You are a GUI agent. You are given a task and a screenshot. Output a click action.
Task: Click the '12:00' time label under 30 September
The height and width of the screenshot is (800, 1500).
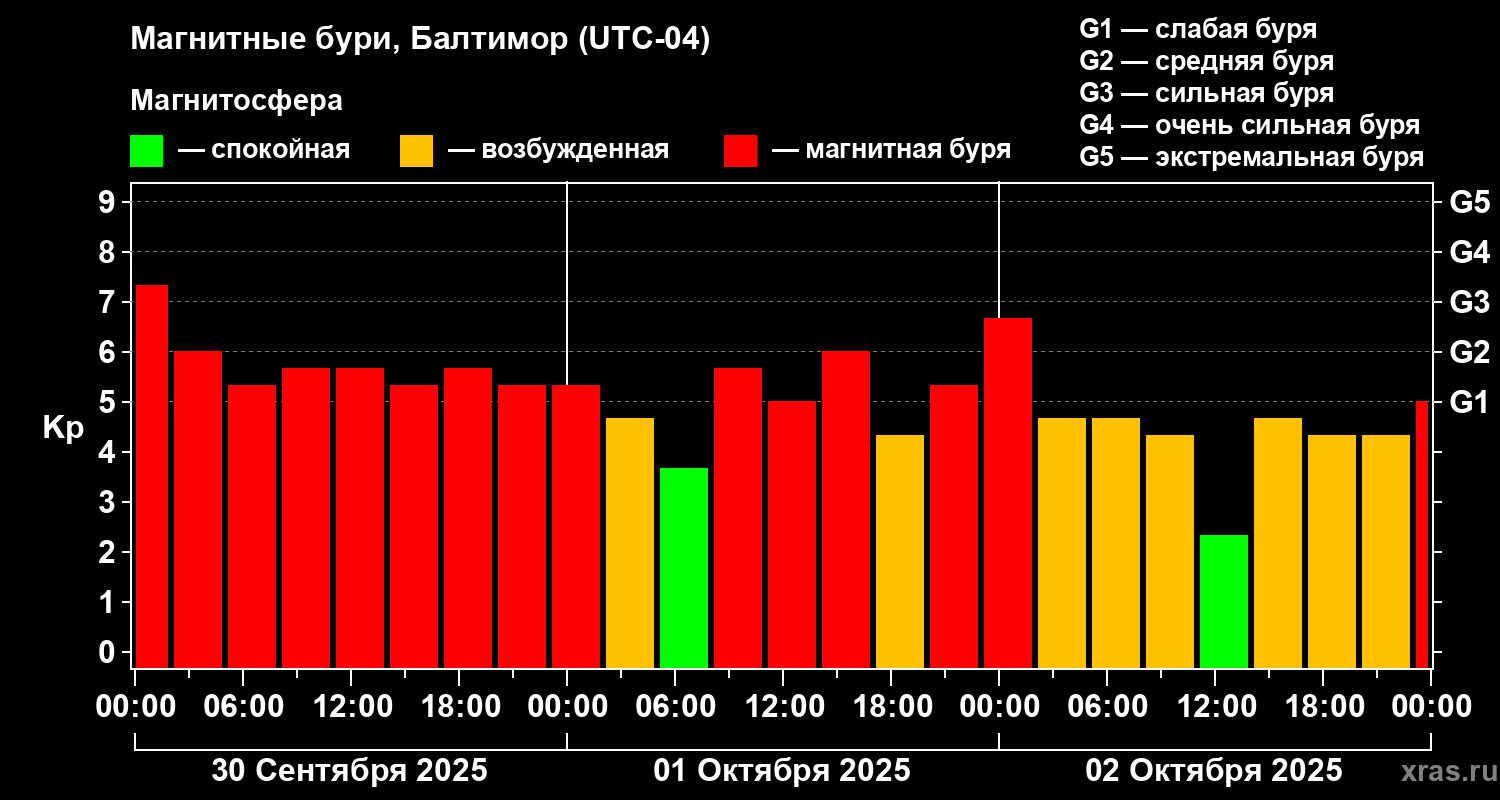(x=351, y=707)
